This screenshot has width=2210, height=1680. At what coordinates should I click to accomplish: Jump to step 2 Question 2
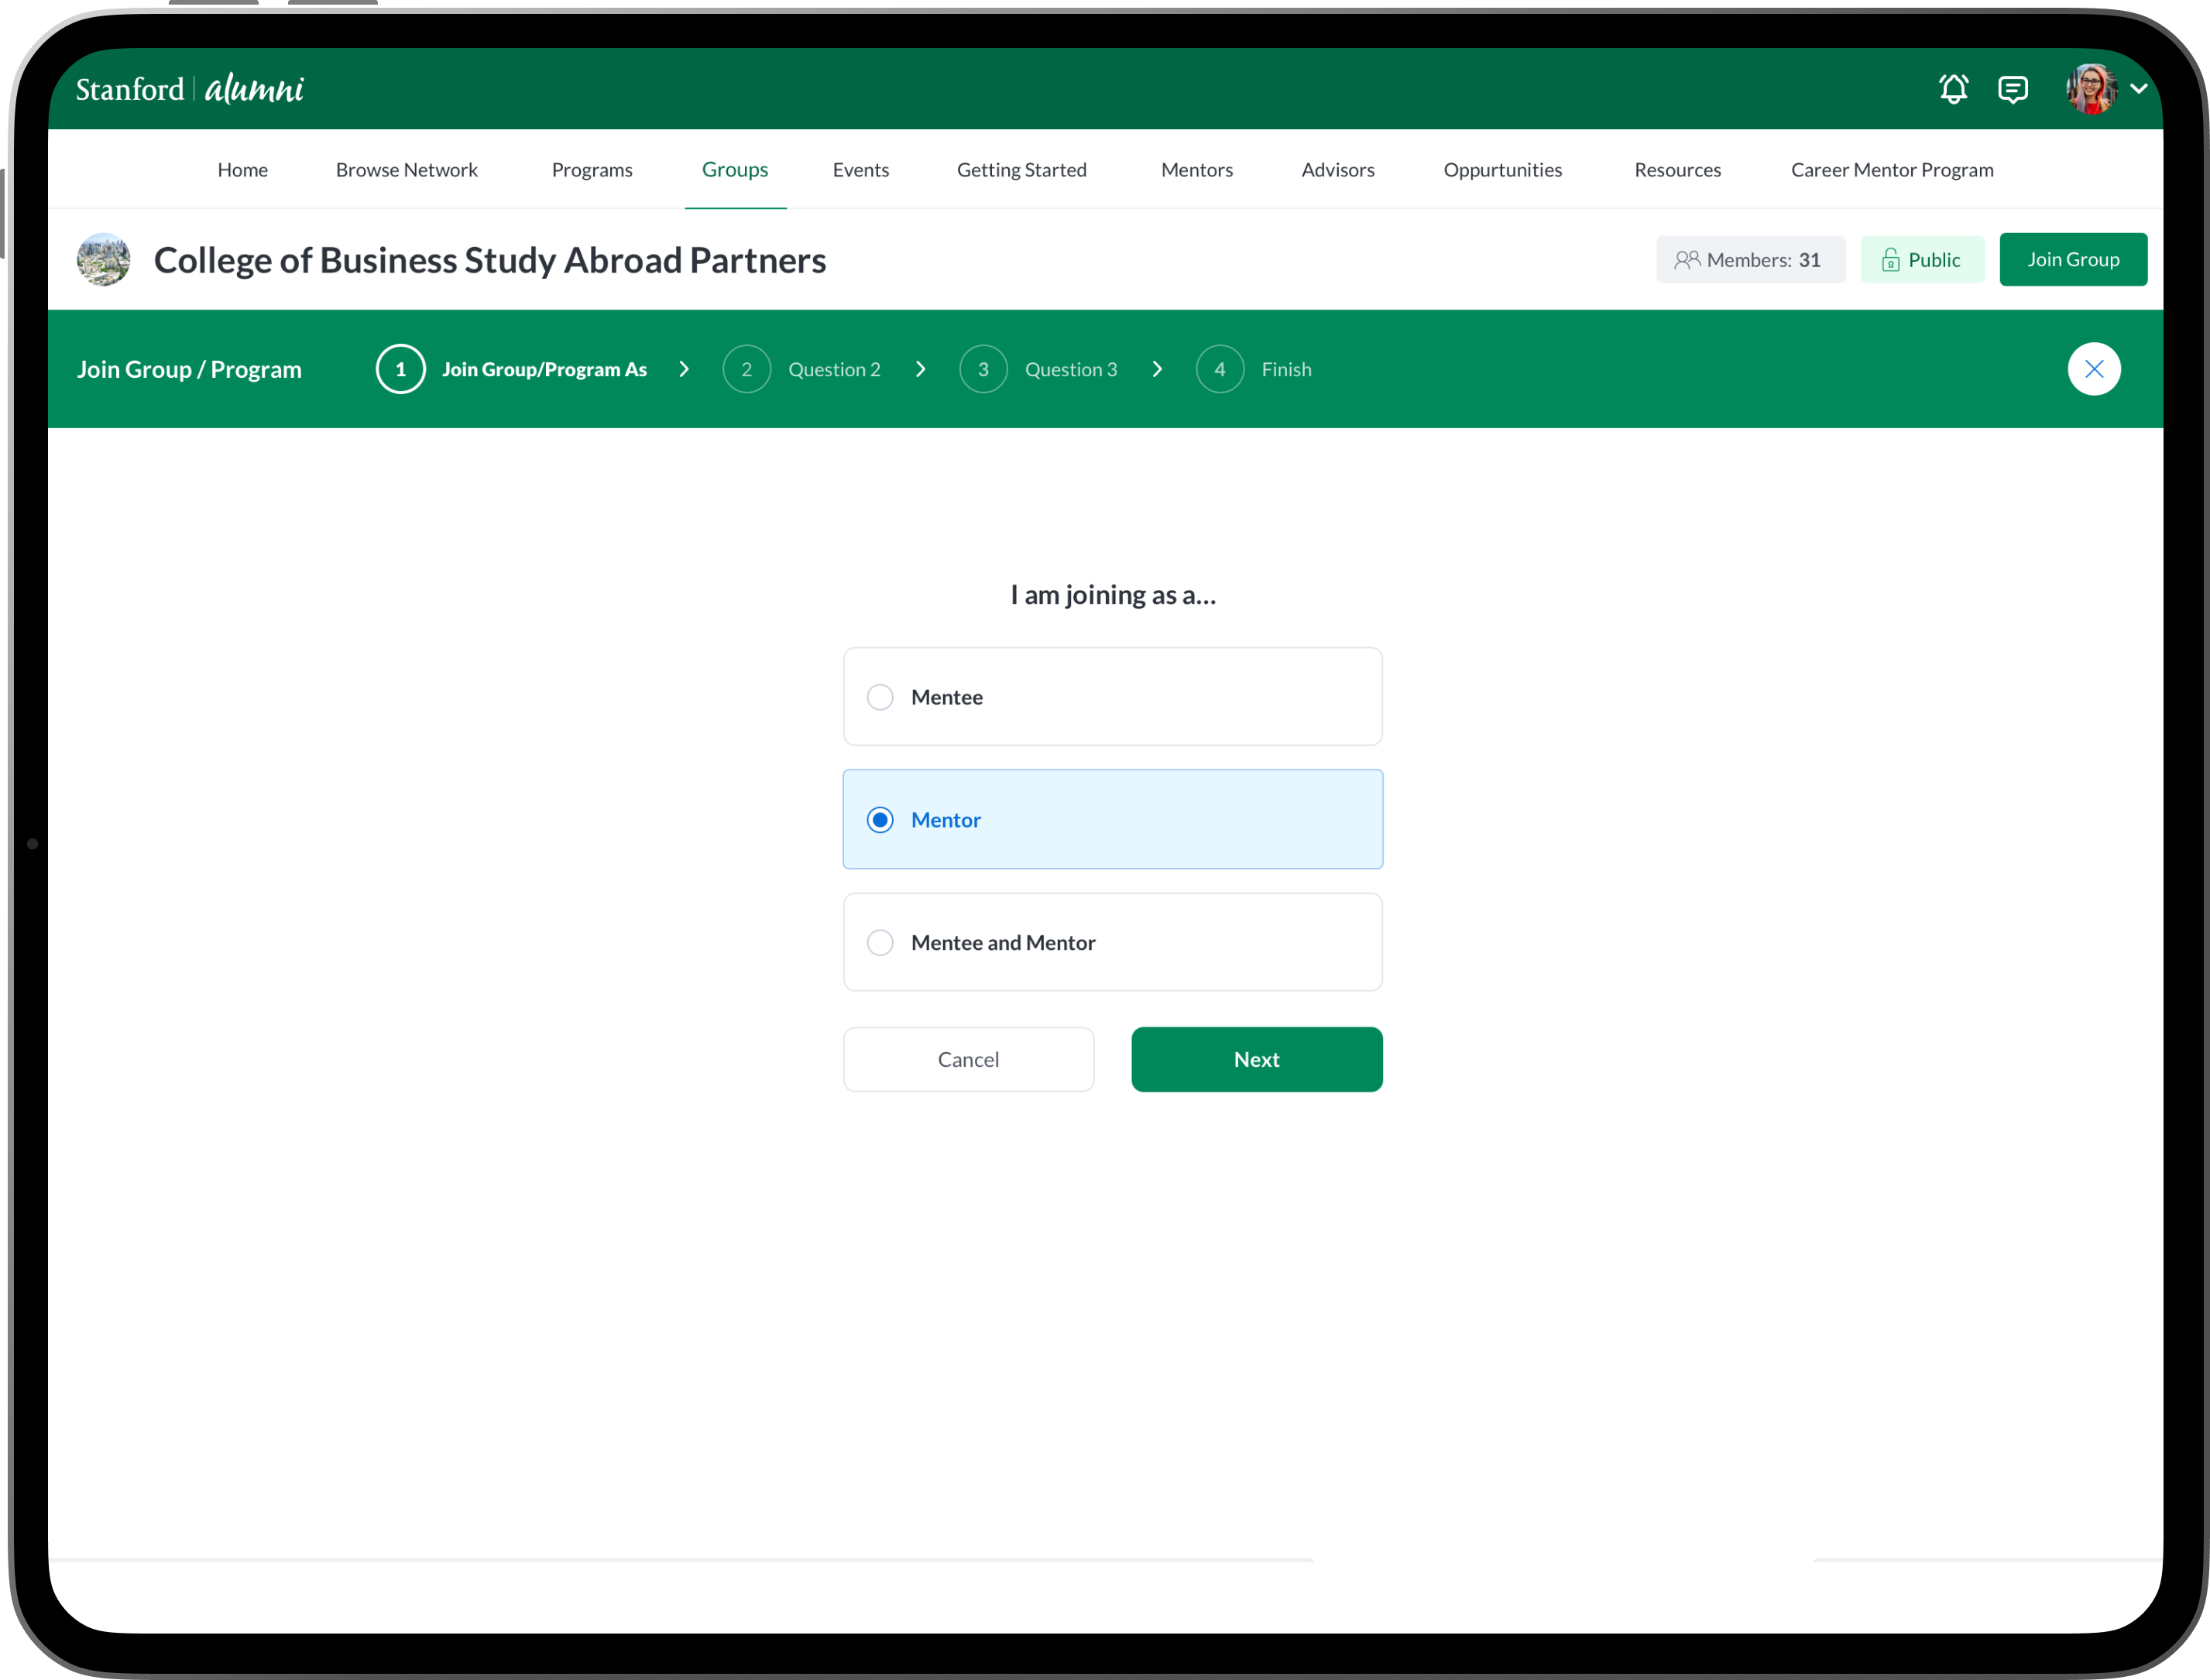tap(746, 369)
